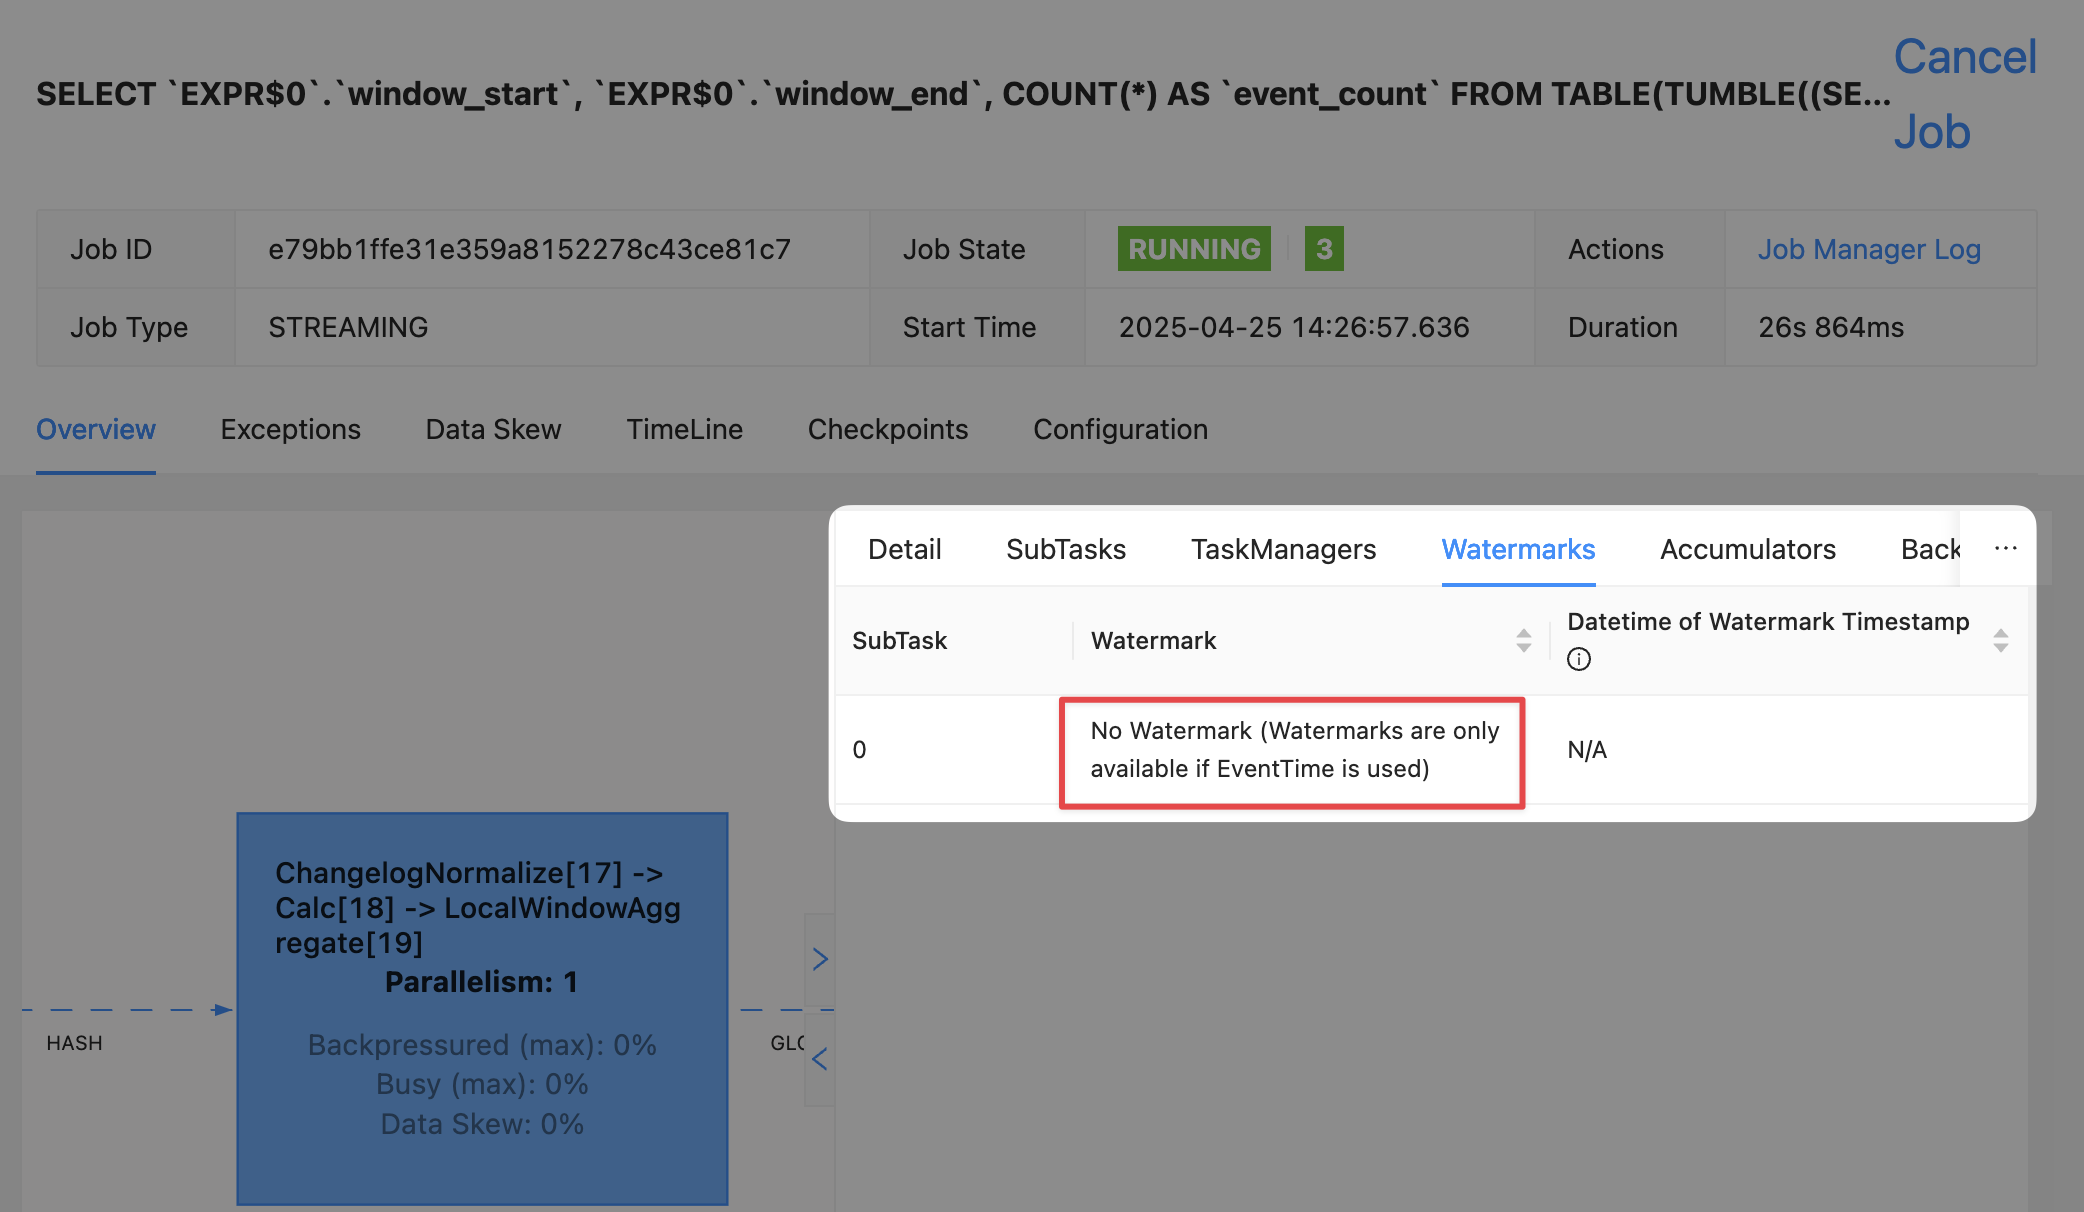Screen dimensions: 2084x1212
Task: Click the green task count badge 3
Action: pyautogui.click(x=1323, y=249)
